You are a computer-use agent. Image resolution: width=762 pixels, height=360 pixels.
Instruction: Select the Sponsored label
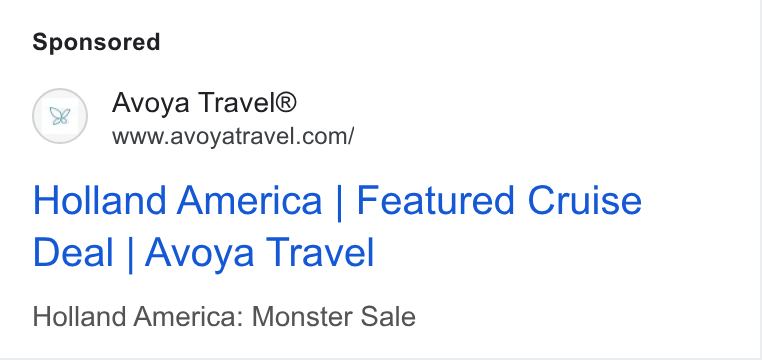tap(96, 42)
